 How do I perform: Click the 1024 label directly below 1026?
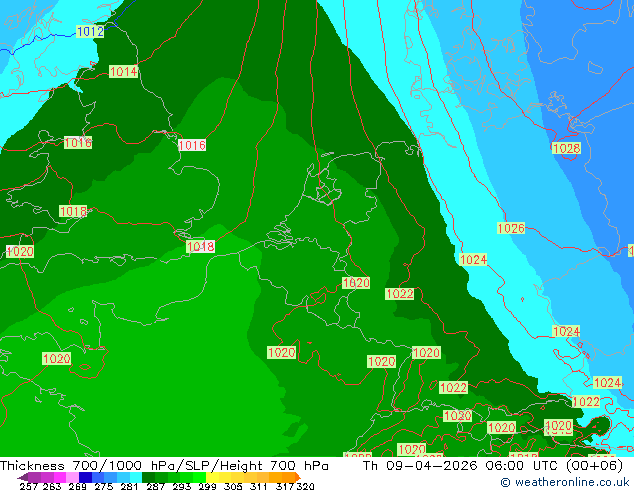coord(473,259)
